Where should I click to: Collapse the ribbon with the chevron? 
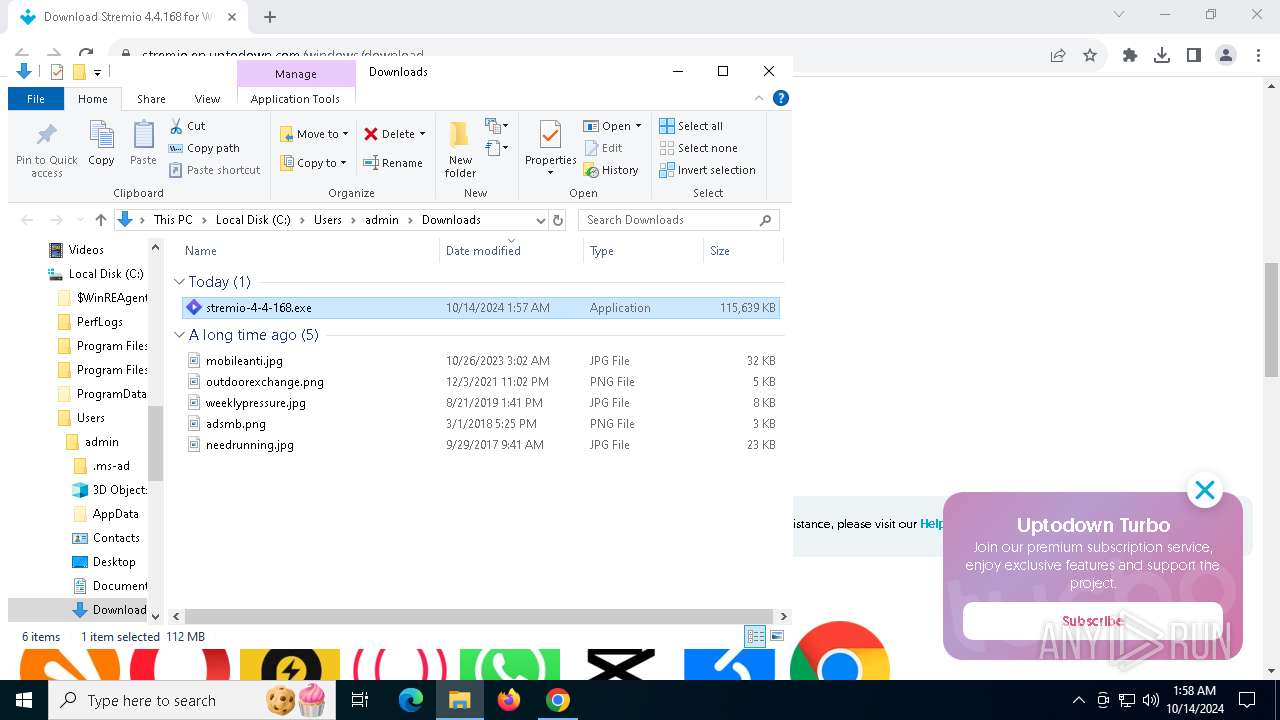(759, 98)
